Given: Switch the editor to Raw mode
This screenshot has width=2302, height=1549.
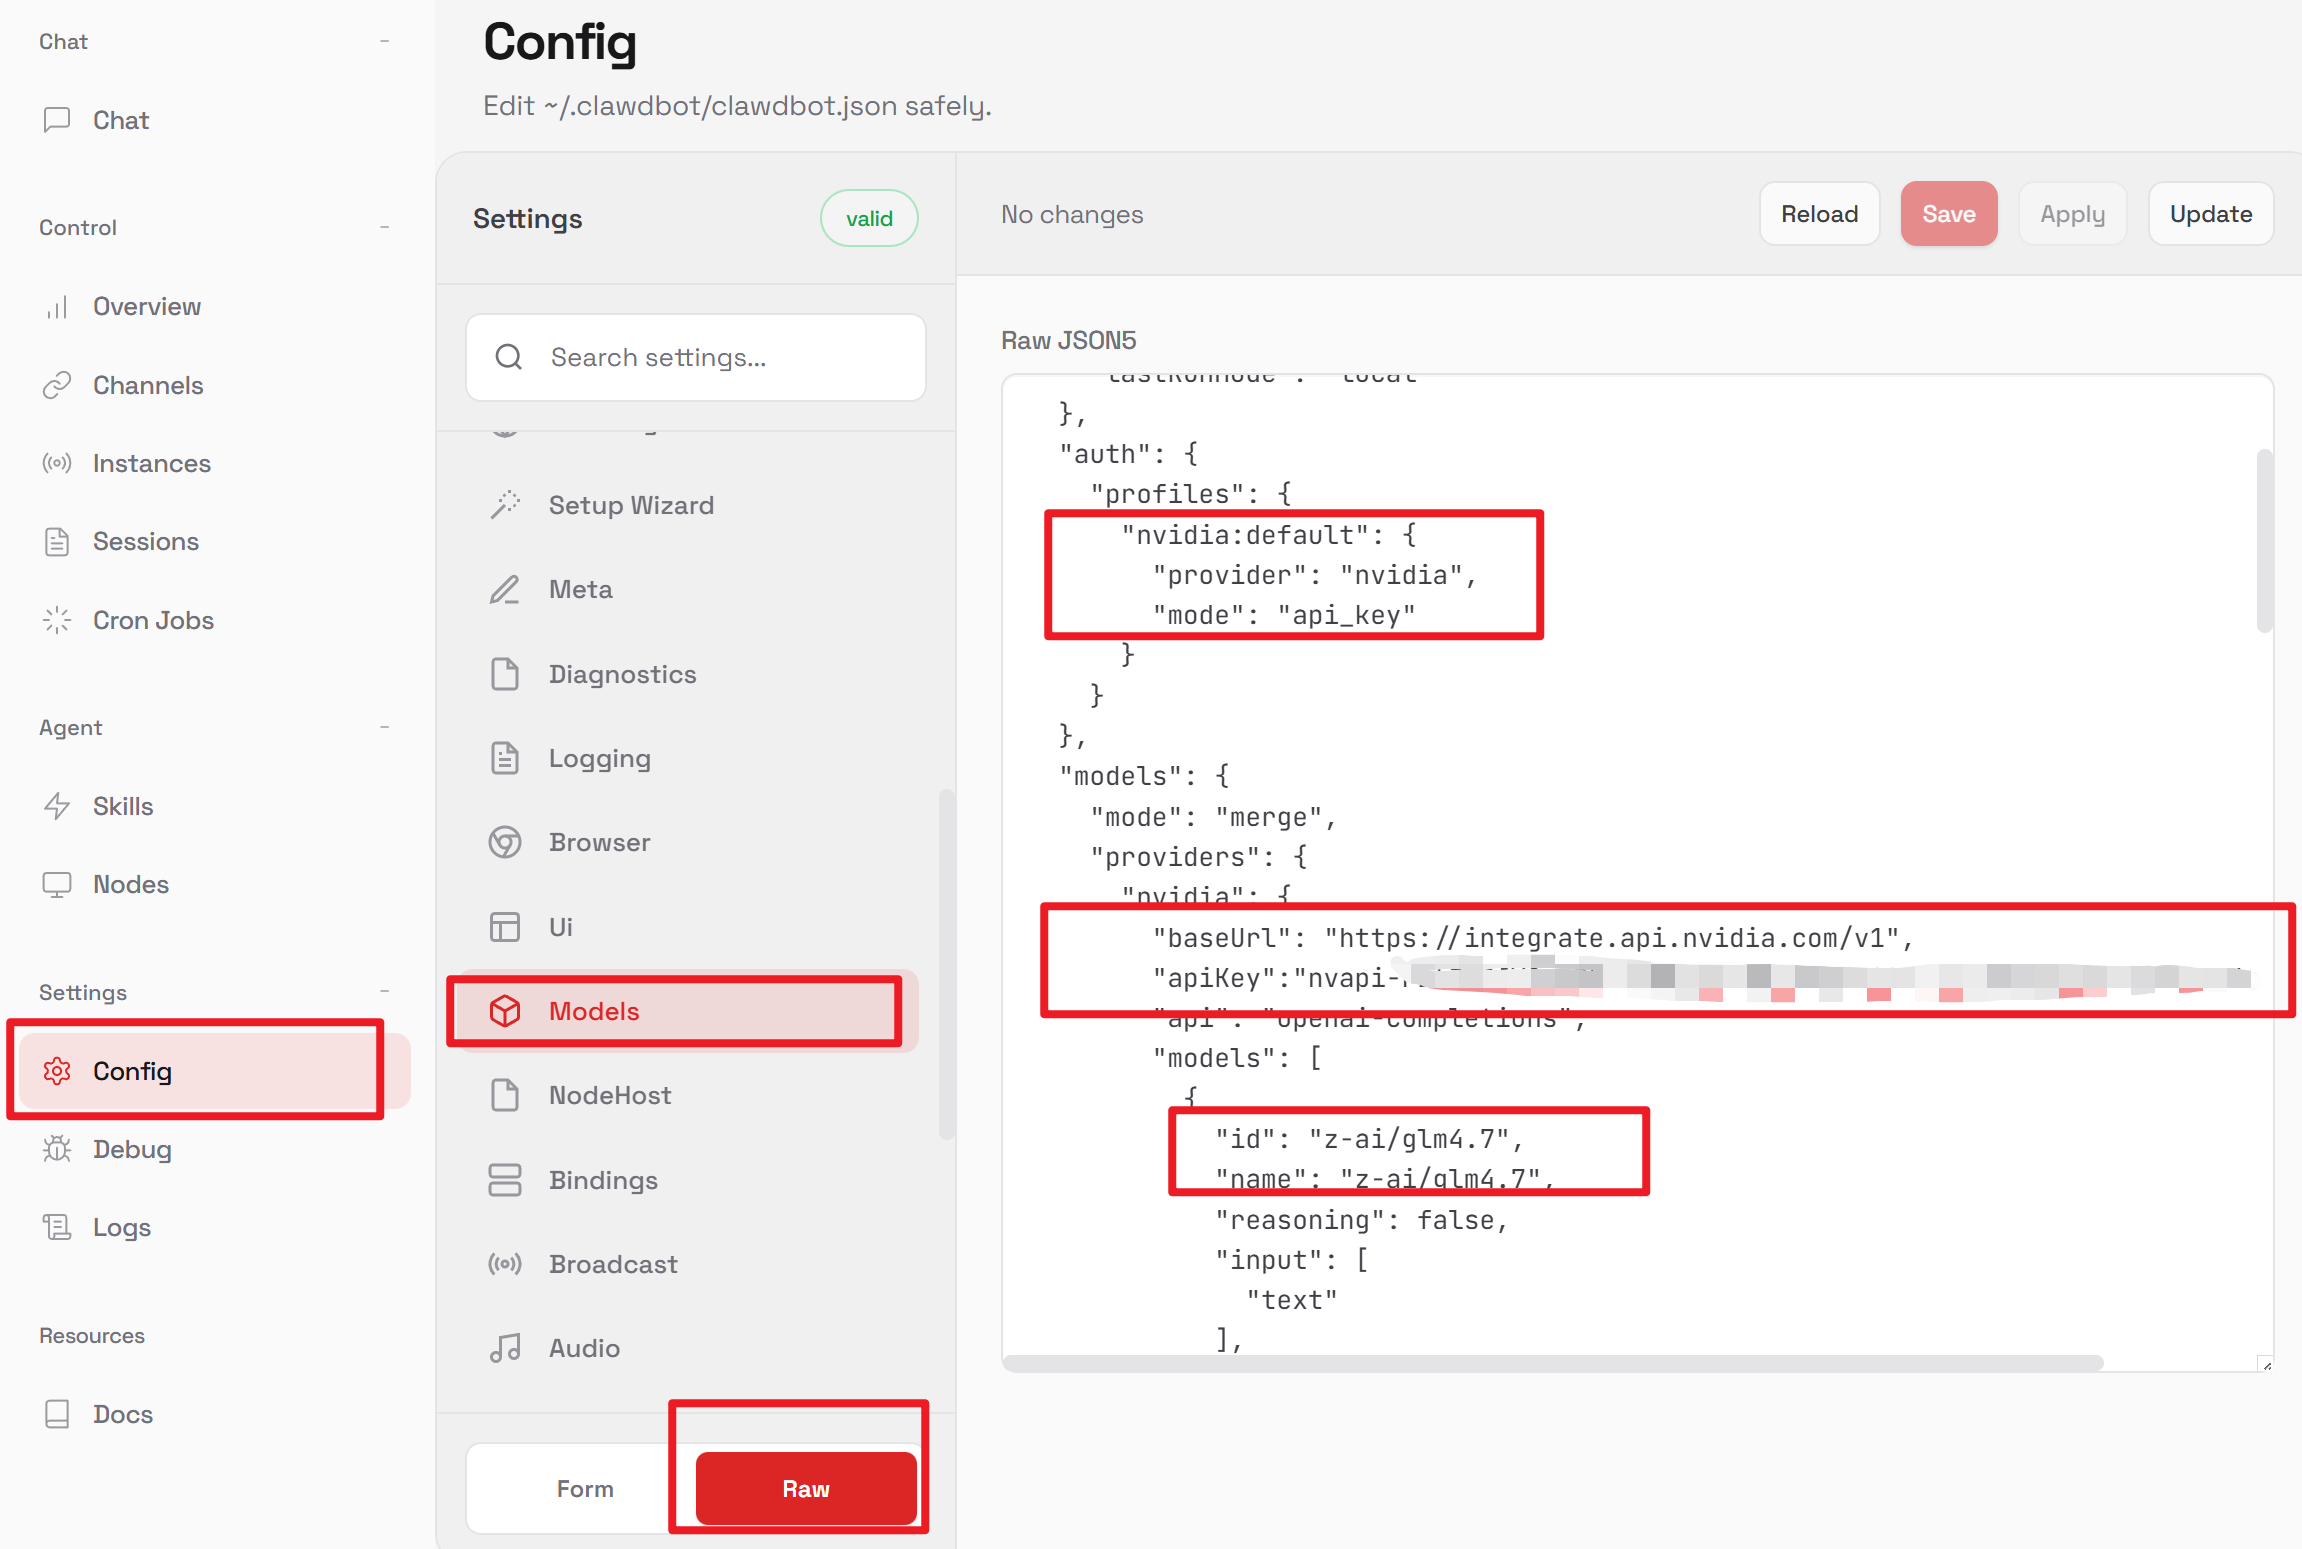Looking at the screenshot, I should tap(806, 1489).
